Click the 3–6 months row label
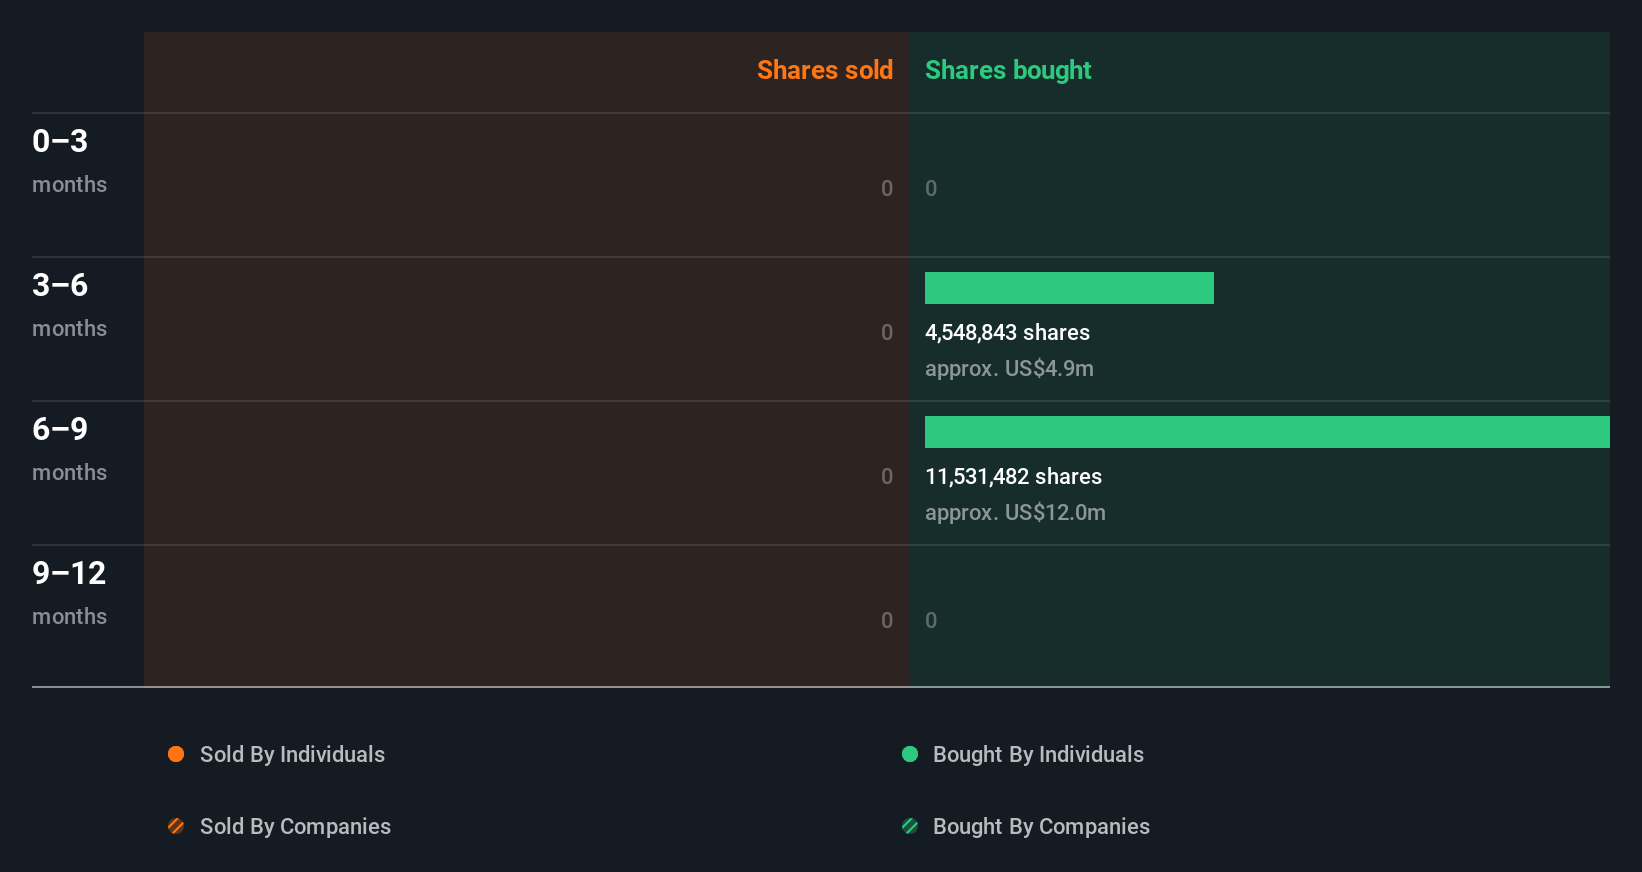This screenshot has height=872, width=1642. 69,305
